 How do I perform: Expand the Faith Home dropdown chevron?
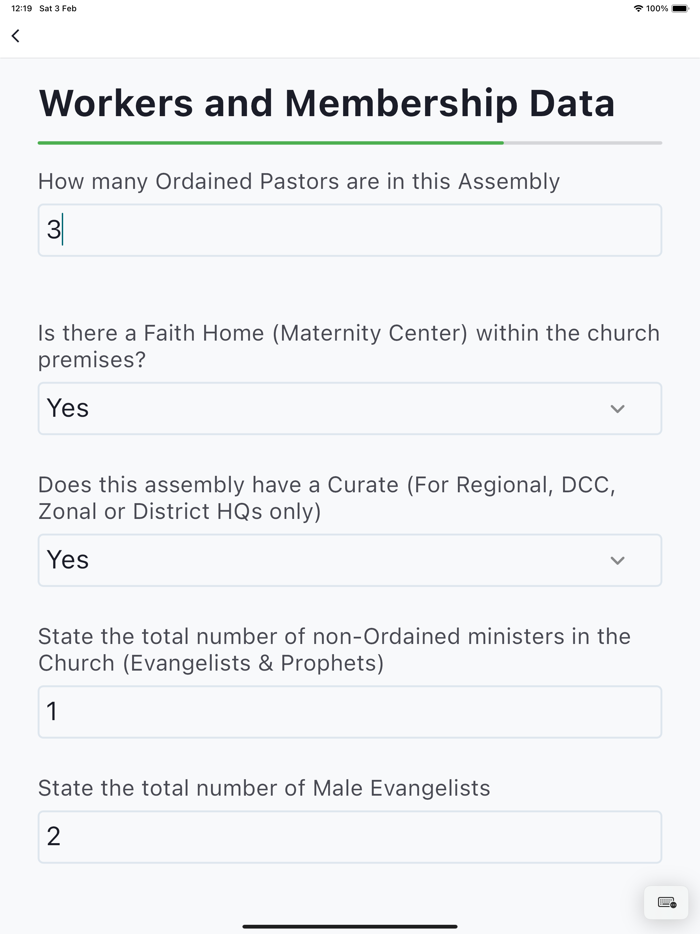[x=617, y=409]
